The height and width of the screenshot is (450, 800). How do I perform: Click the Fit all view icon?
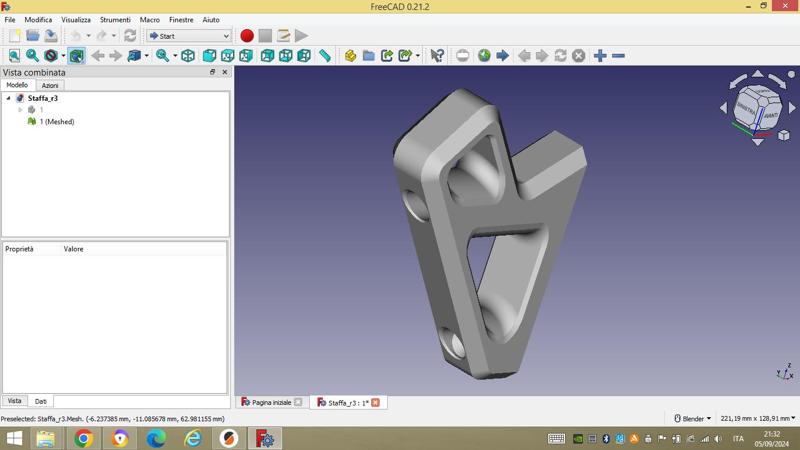pos(14,56)
